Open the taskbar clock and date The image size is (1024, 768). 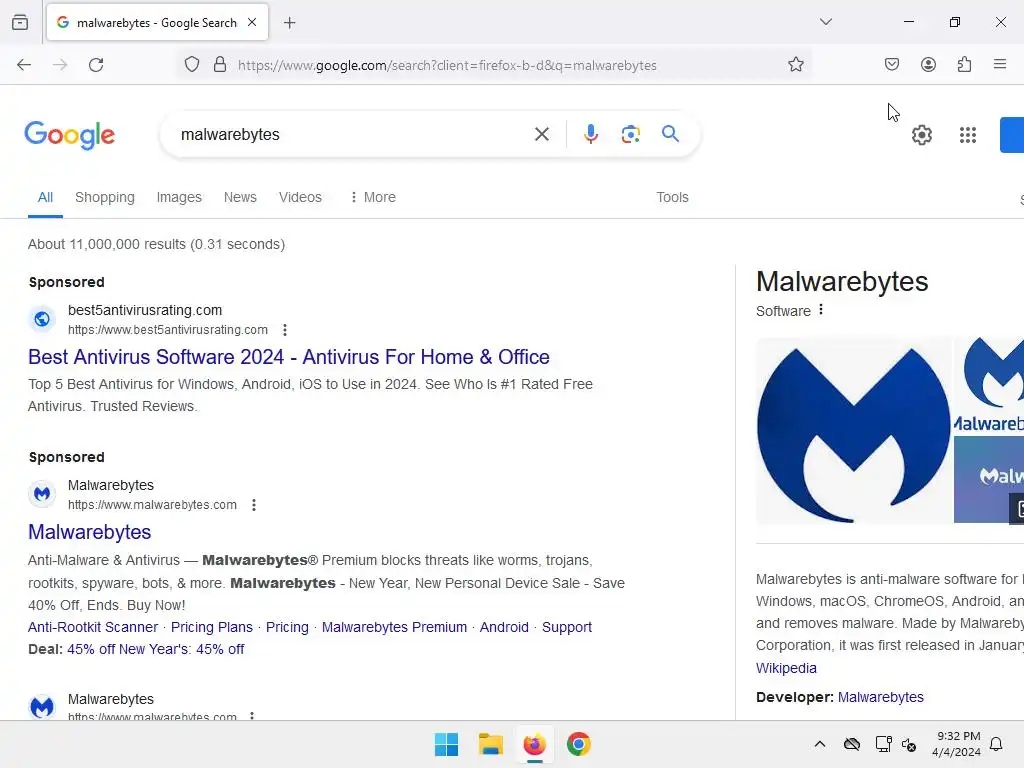pos(956,744)
